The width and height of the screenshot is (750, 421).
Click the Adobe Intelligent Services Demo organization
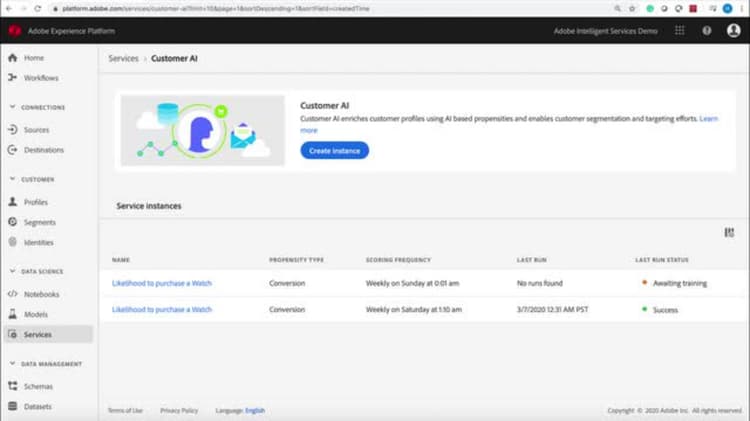tap(605, 31)
